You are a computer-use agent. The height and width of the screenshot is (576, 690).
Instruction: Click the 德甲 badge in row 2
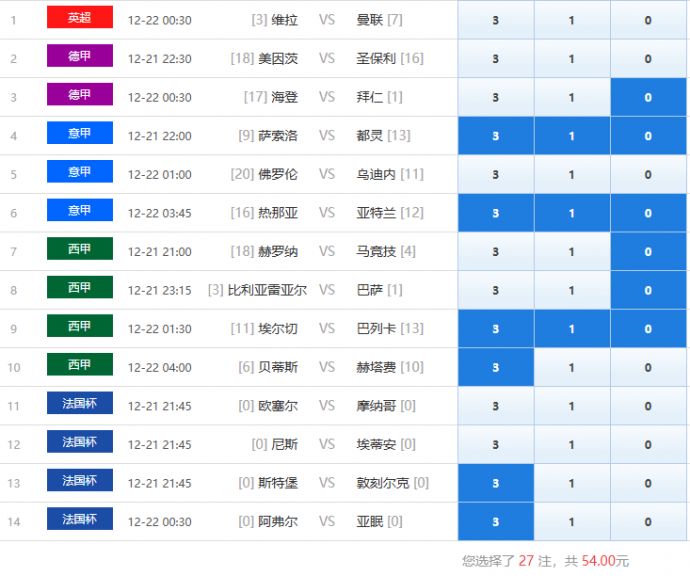[80, 55]
